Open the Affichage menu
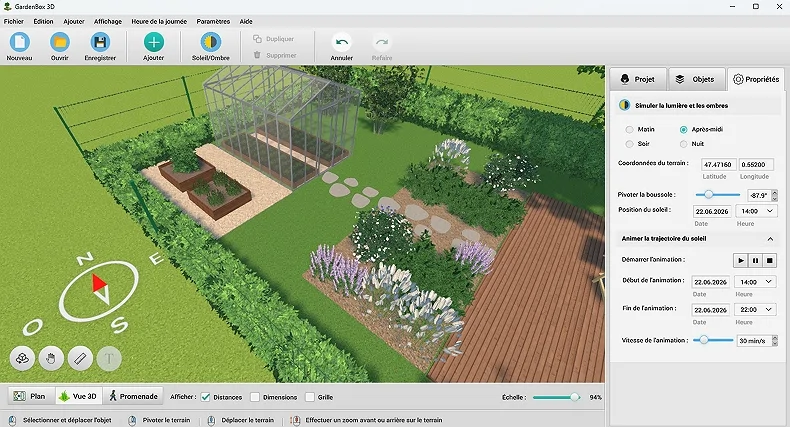 108,22
